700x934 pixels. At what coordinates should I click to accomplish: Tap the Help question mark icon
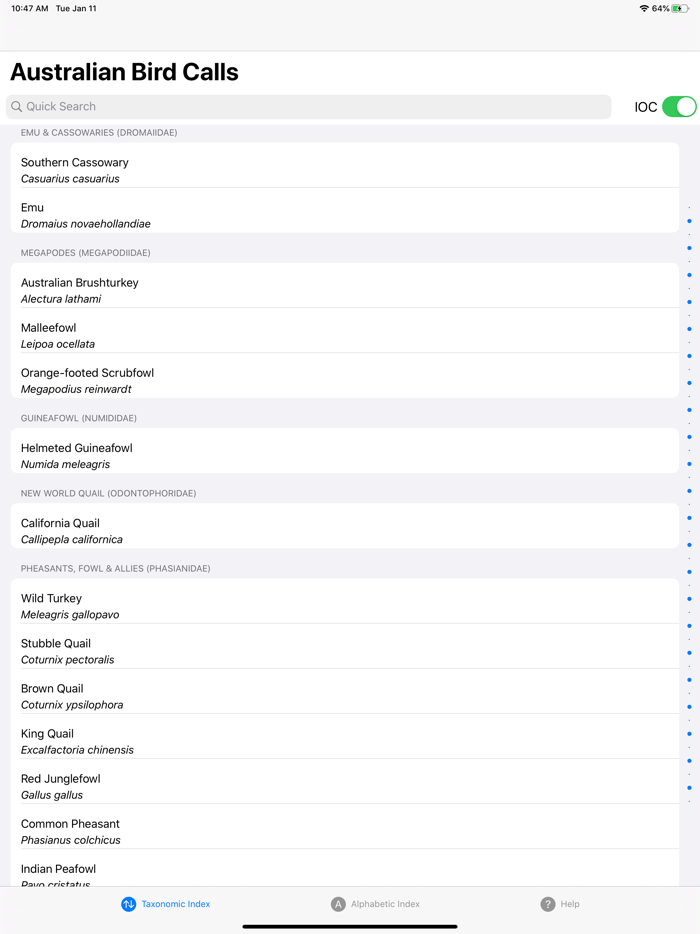coord(548,904)
